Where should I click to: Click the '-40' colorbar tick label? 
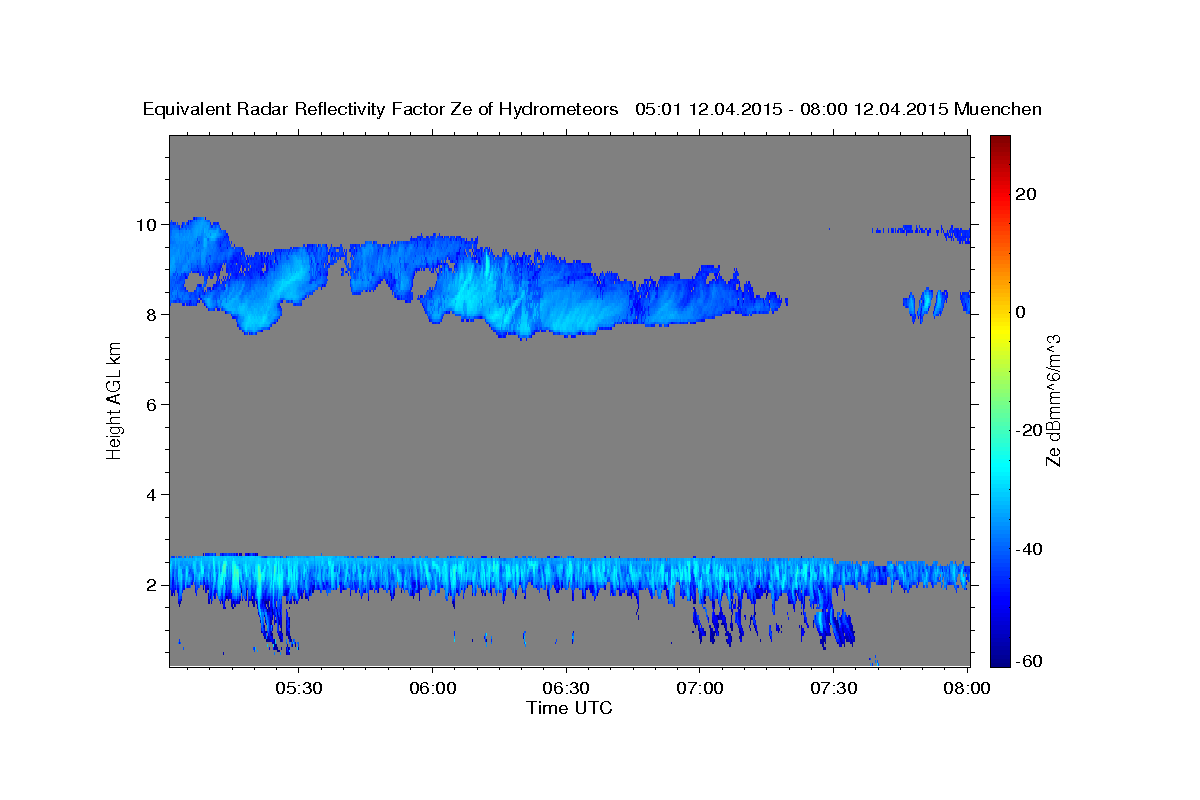tap(1028, 548)
